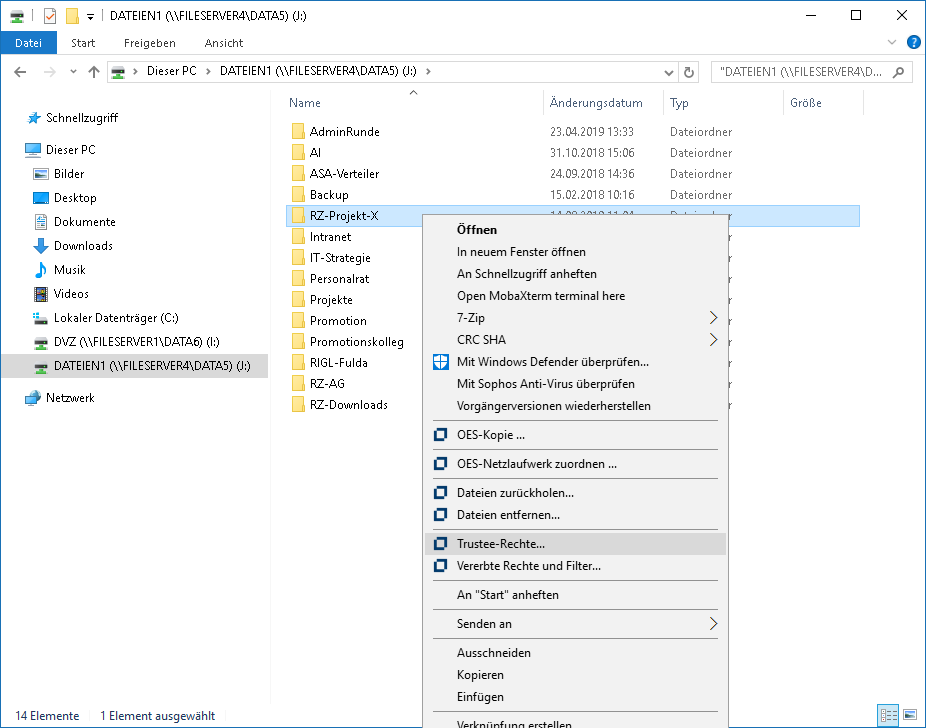Choose Trustee-Rechte from the context menu
Viewport: 926px width, 728px height.
(x=501, y=544)
